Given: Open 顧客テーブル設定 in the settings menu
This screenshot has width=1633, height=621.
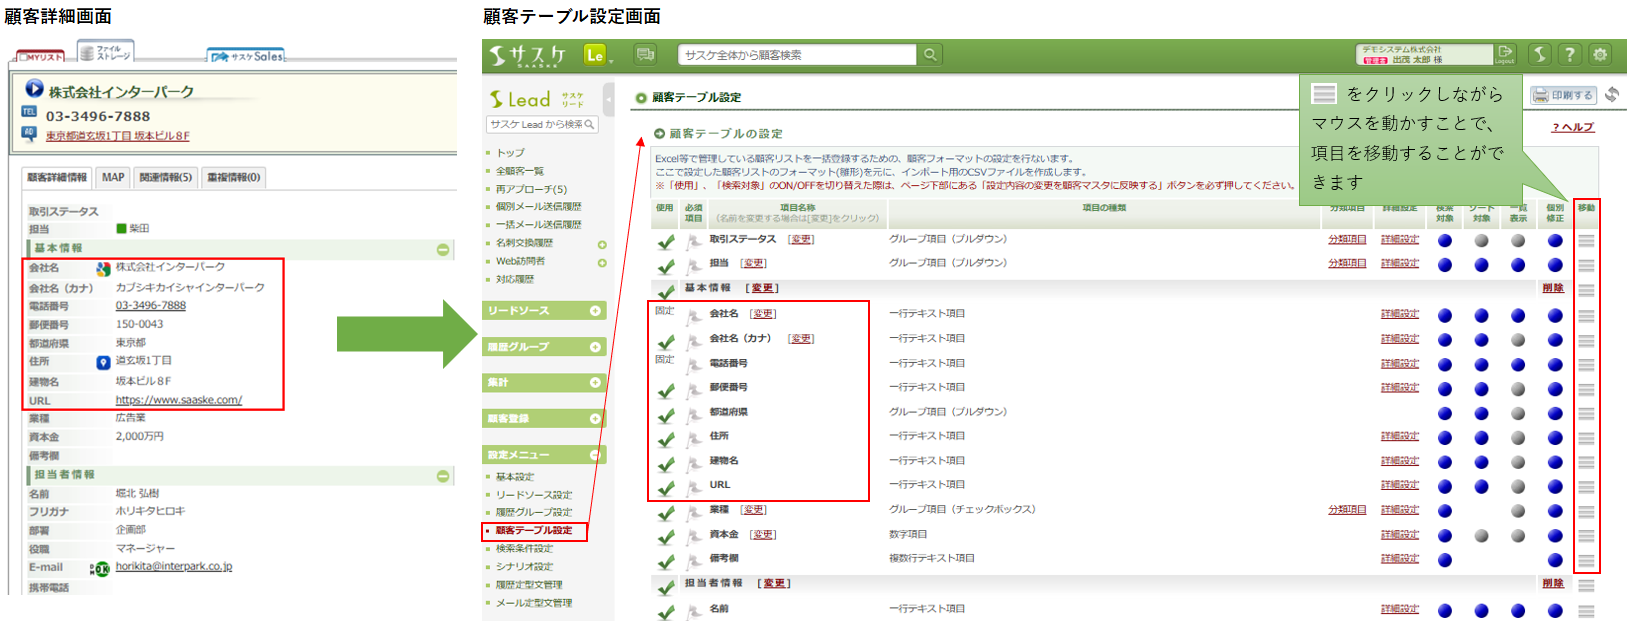Looking at the screenshot, I should pyautogui.click(x=534, y=531).
